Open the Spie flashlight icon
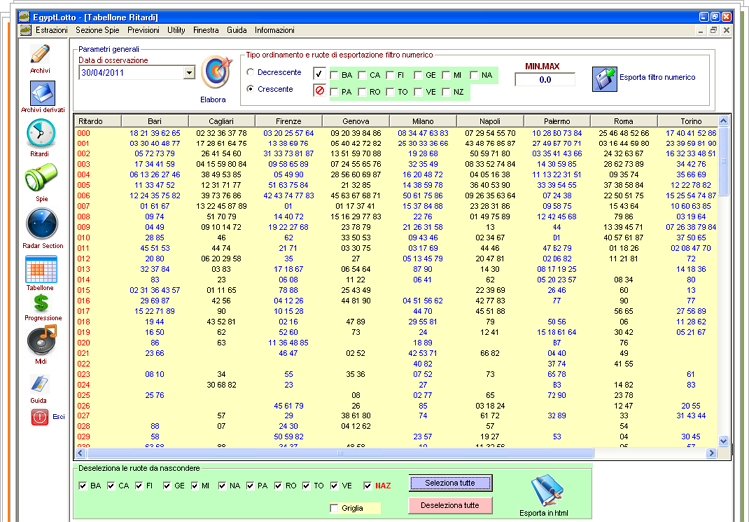Screen dimensions: 749x522 (x=41, y=178)
